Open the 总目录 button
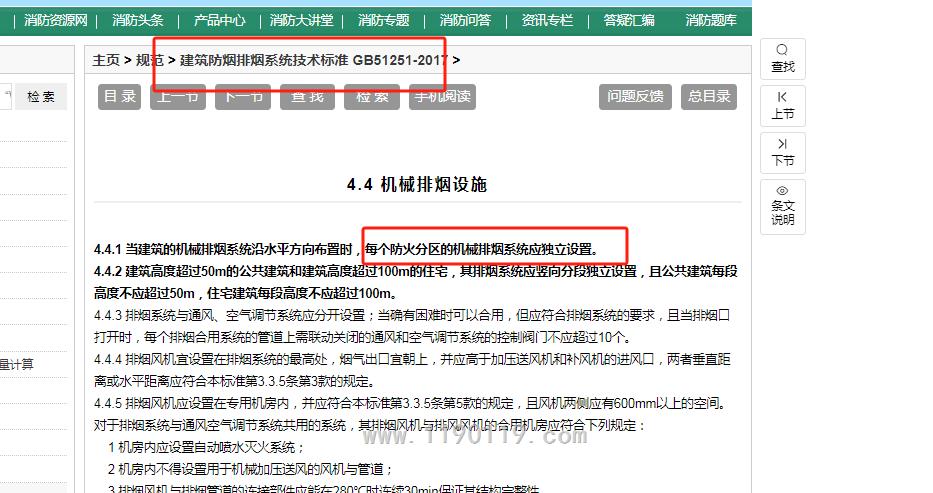The width and height of the screenshot is (933, 493). tap(709, 96)
